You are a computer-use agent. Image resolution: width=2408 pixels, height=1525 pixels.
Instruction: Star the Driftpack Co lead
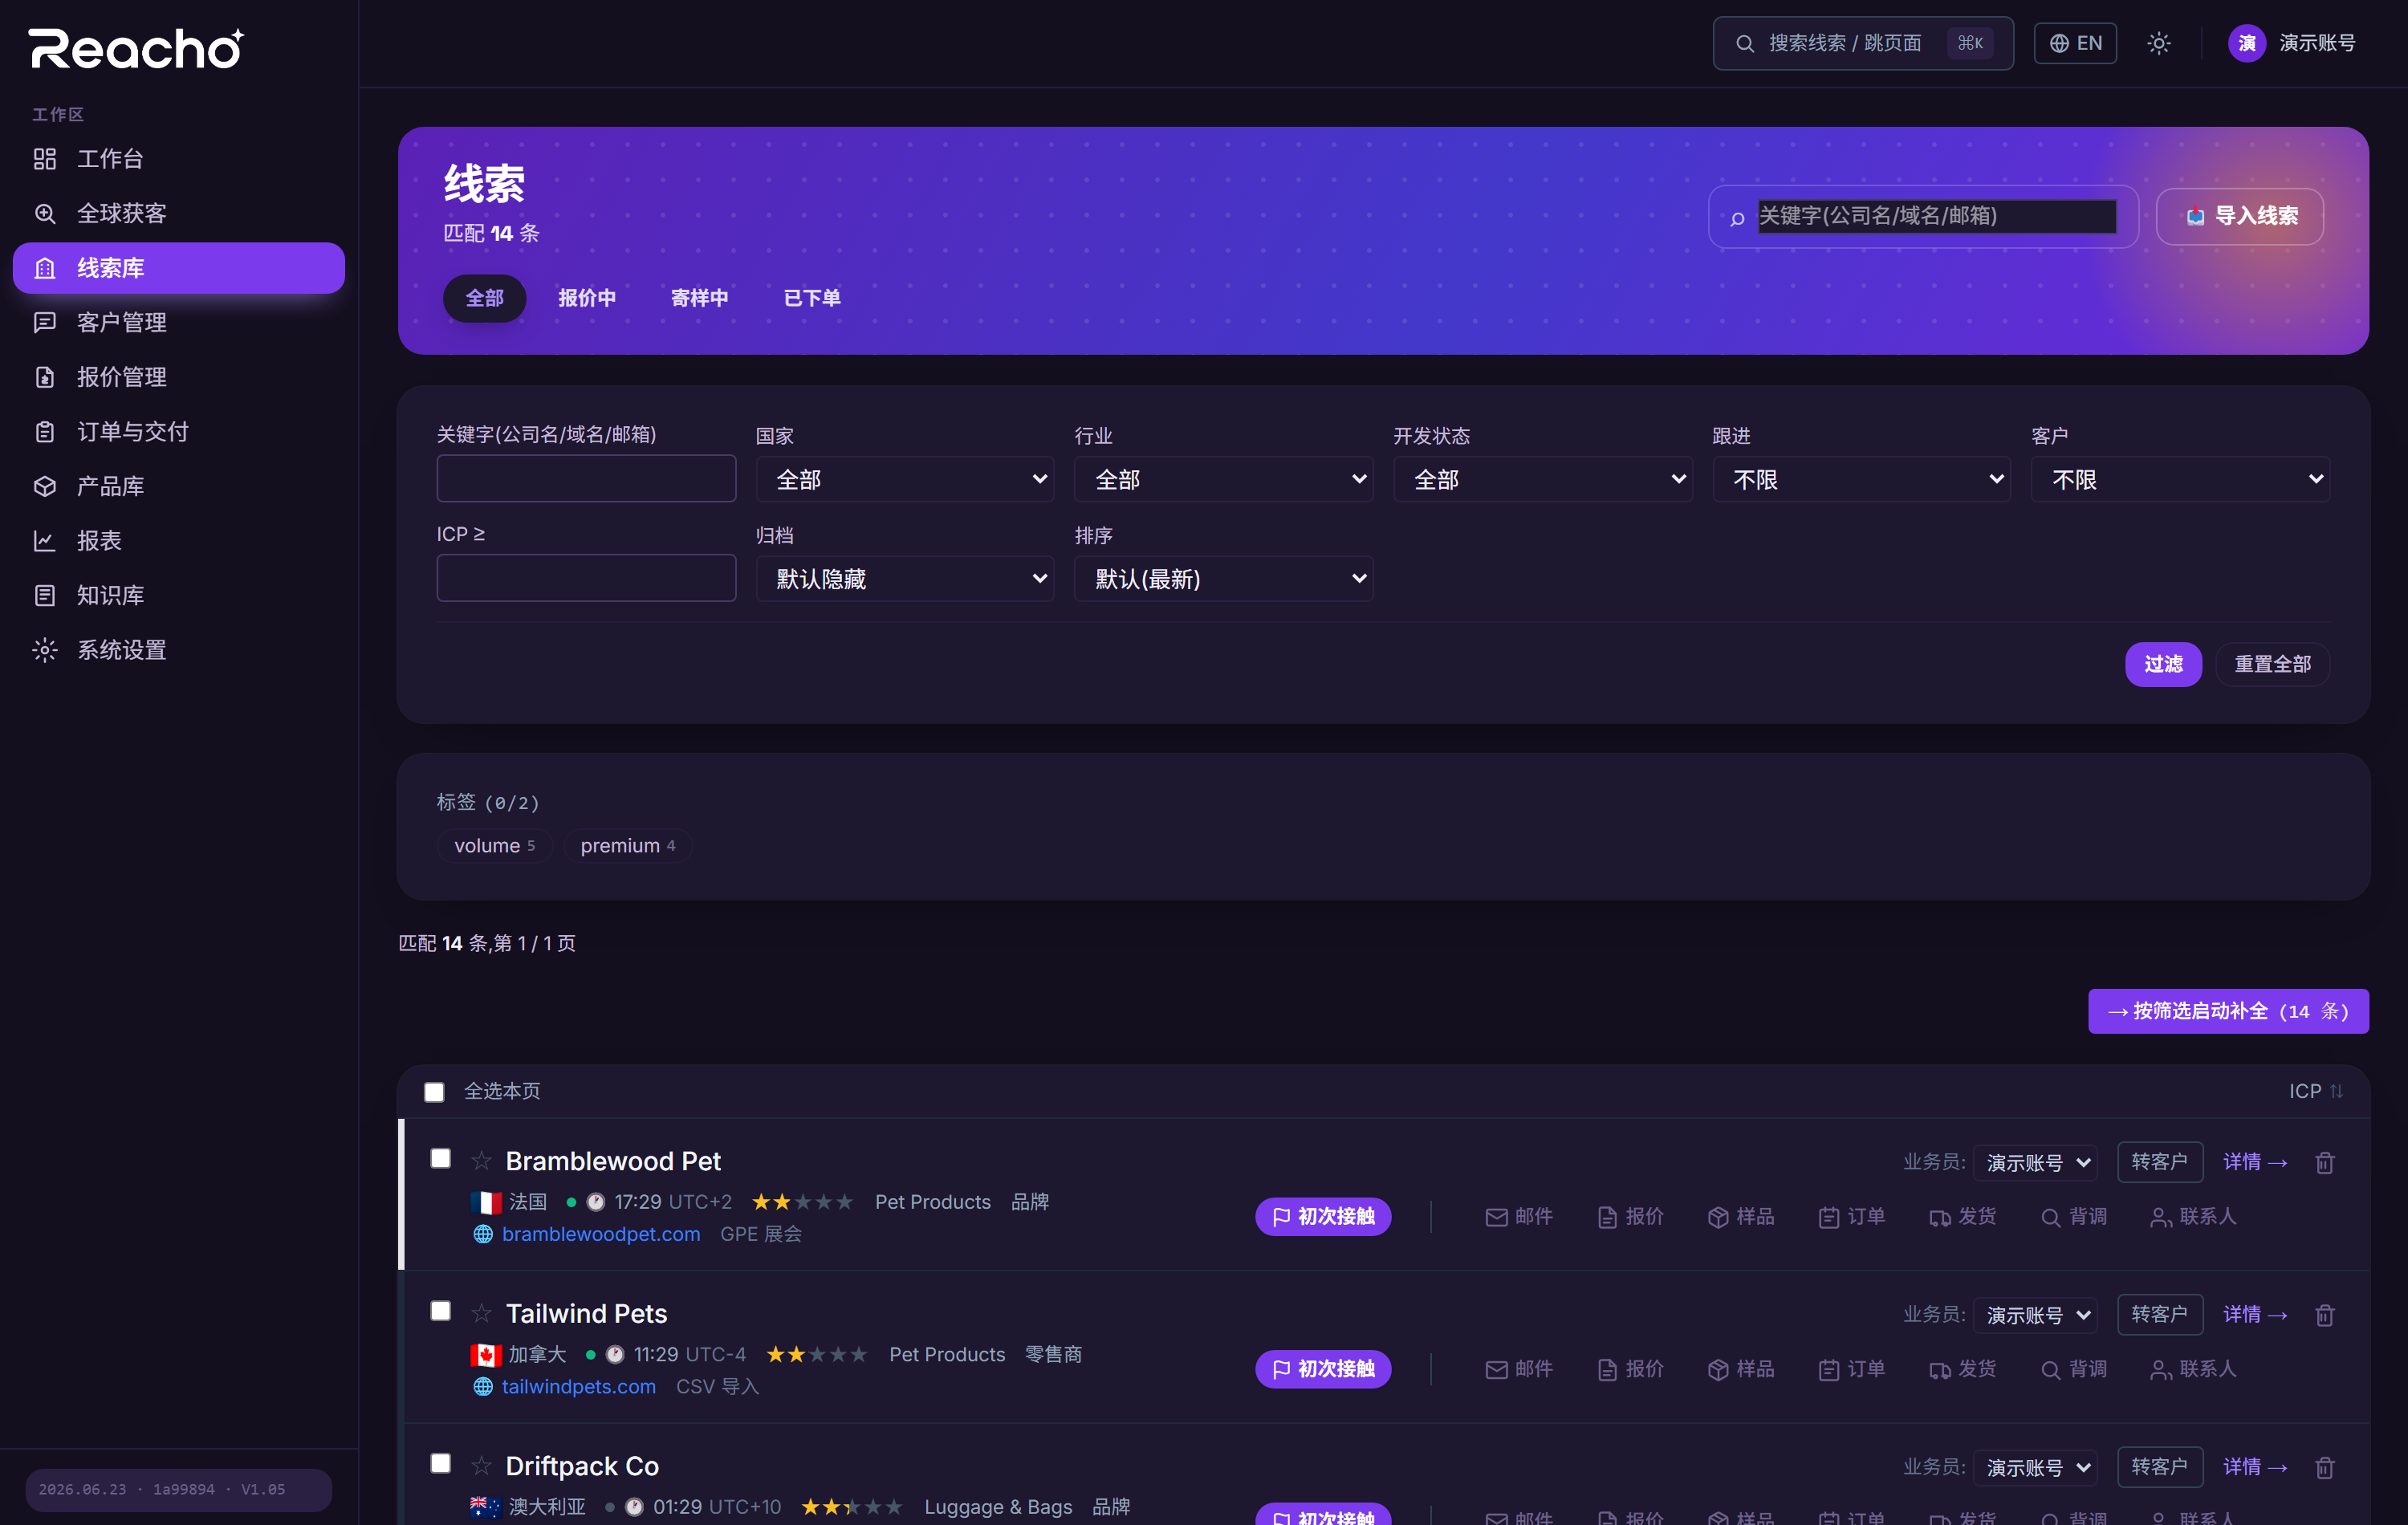click(x=481, y=1465)
